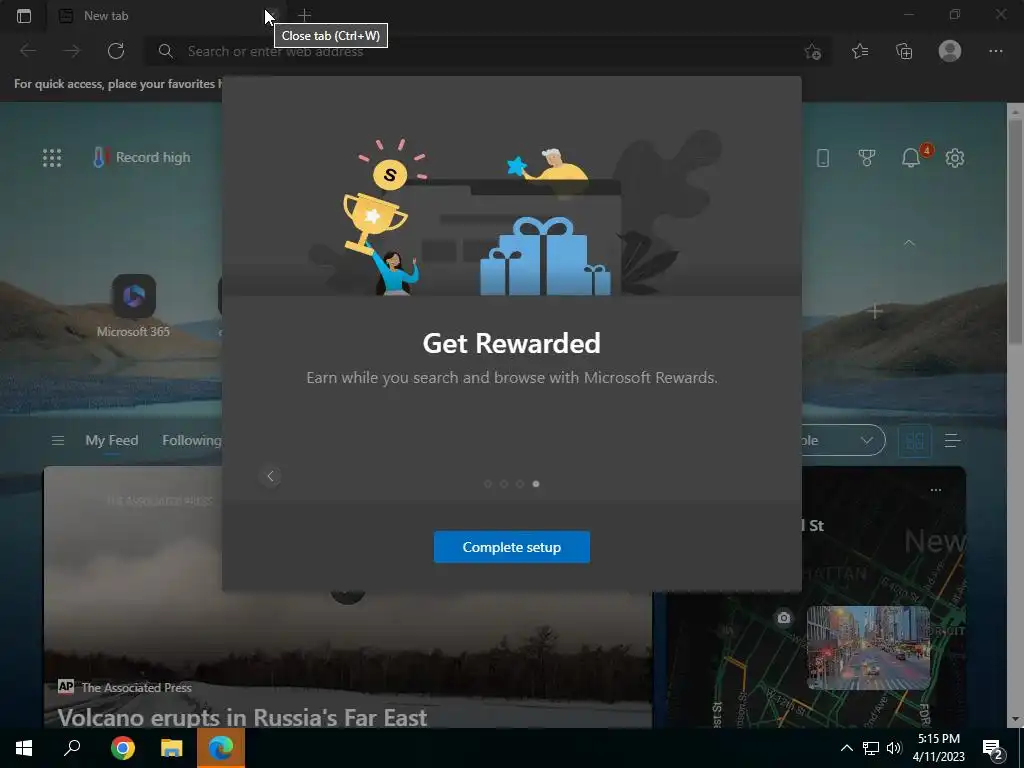Click the camera icon on map

point(784,617)
